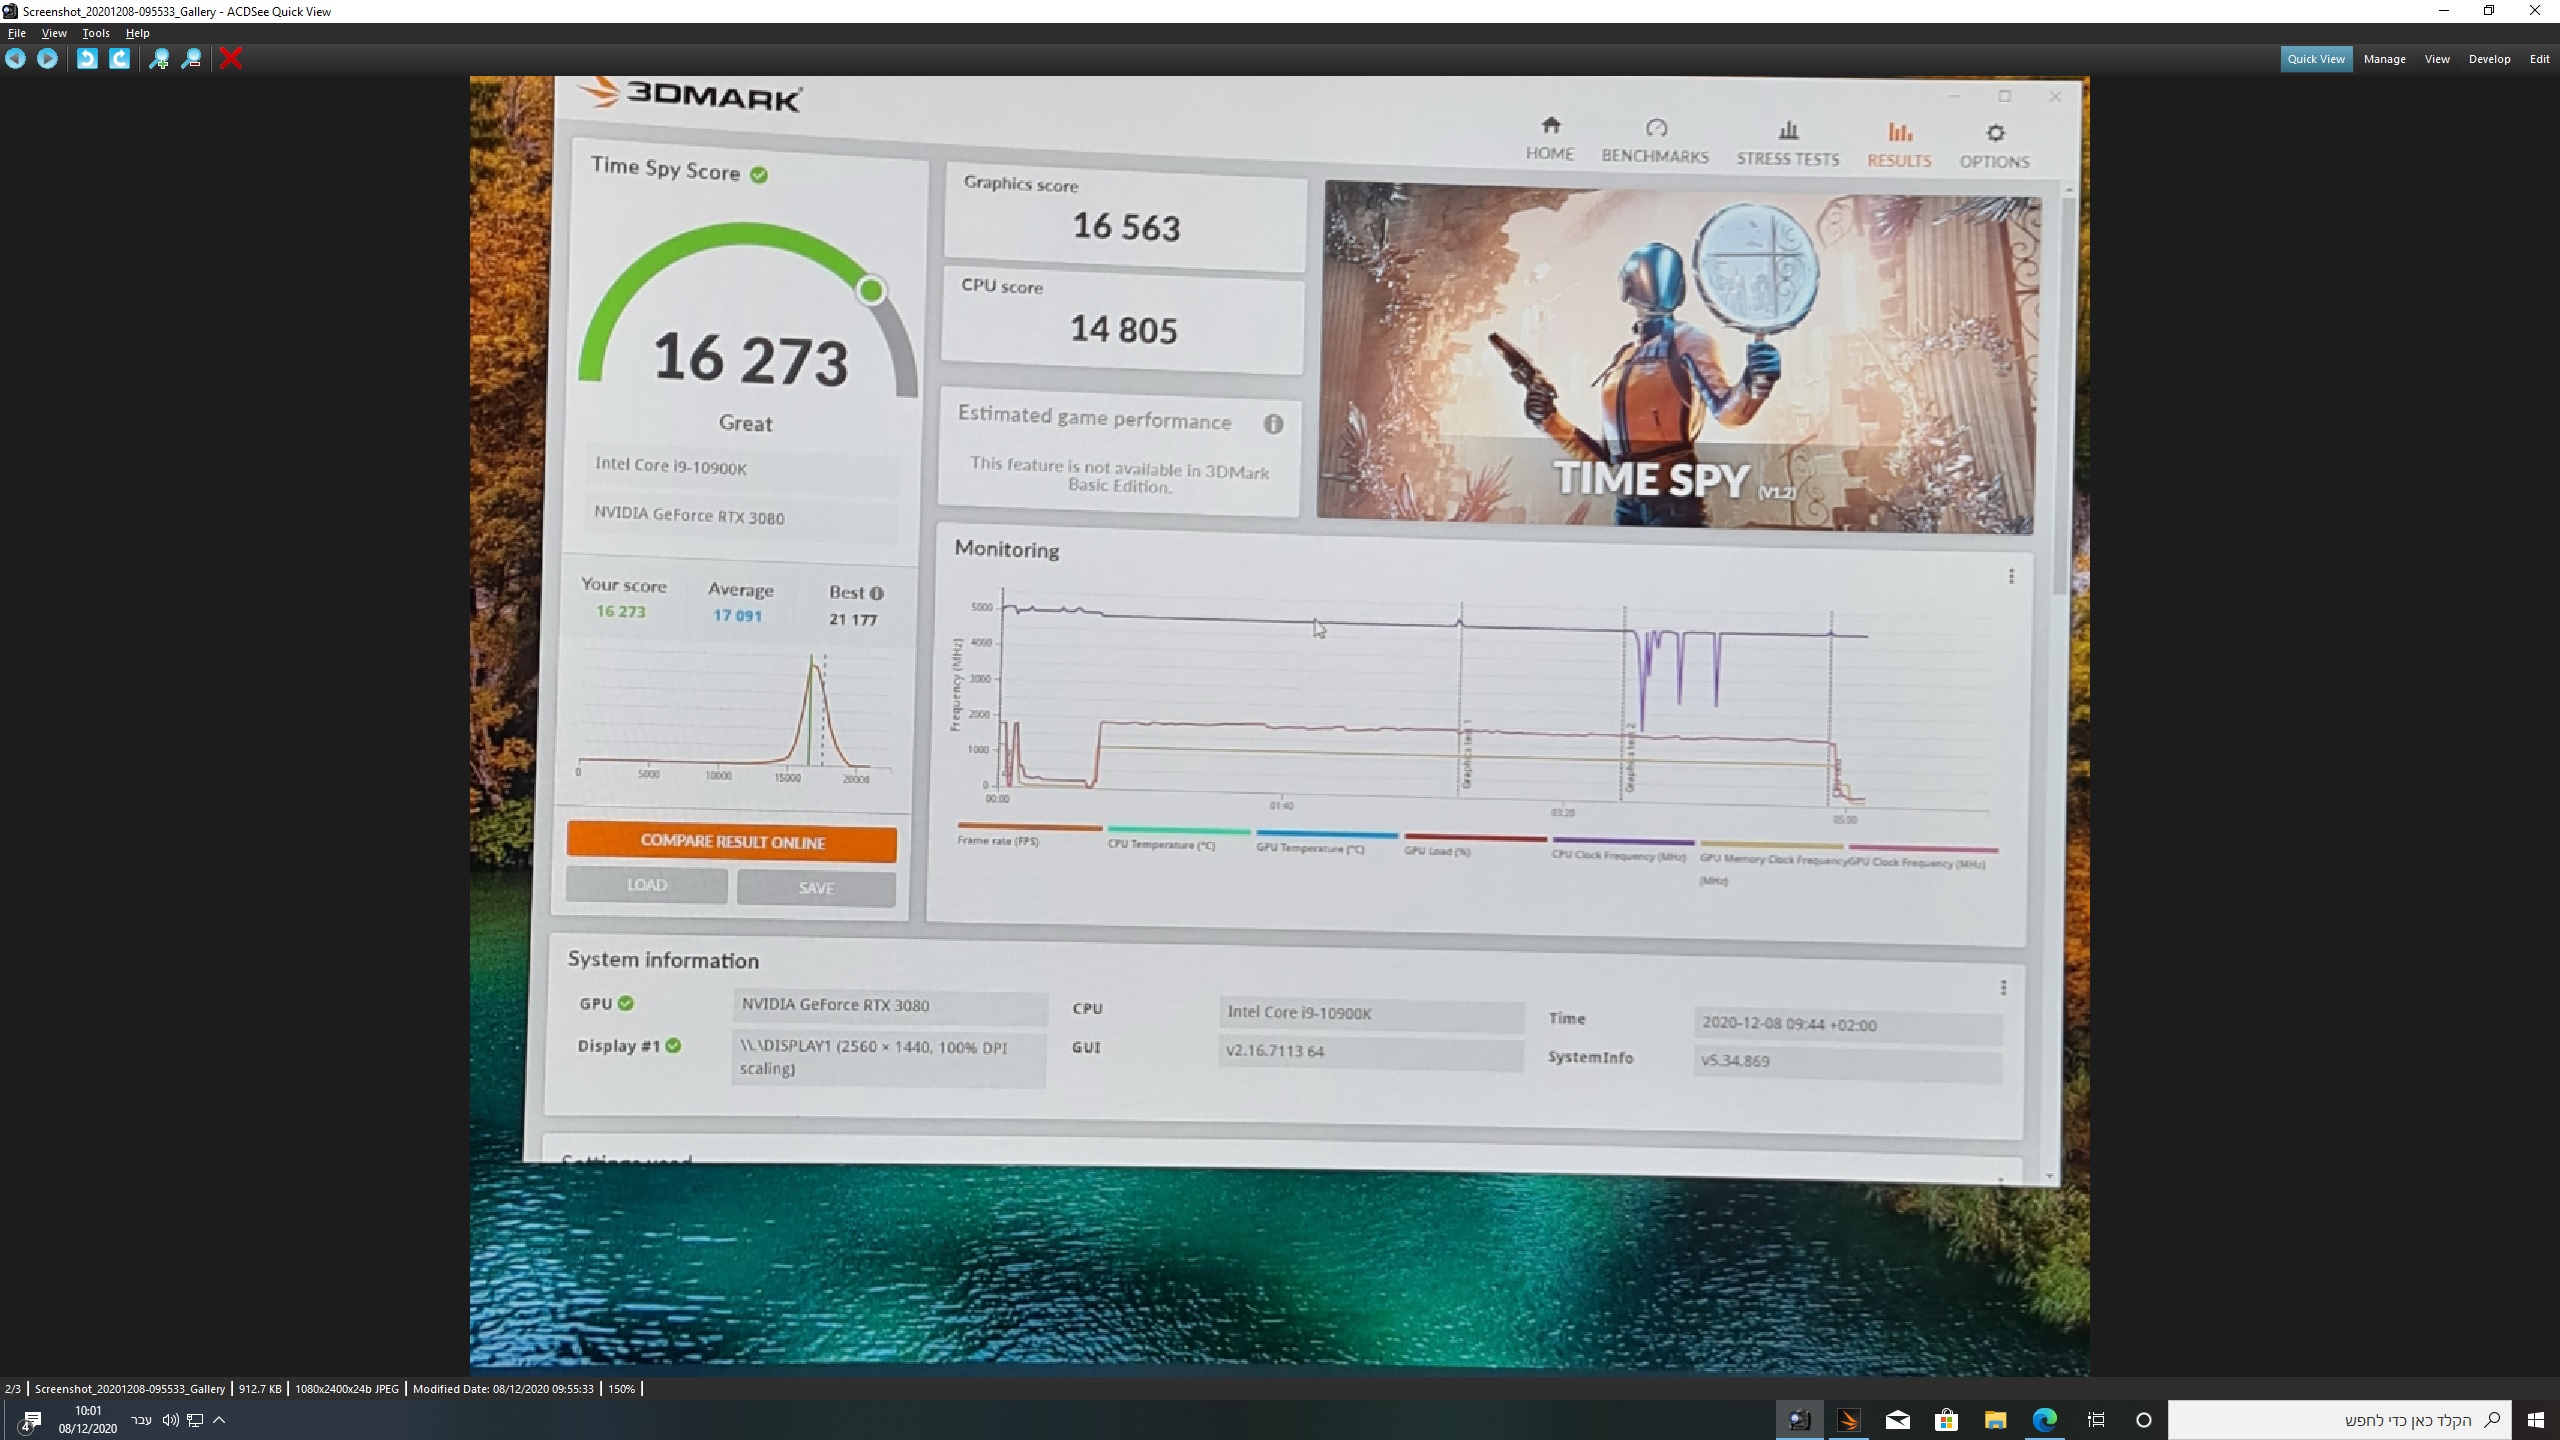Click the GPU verified checkmark badge
Viewport: 2560px width, 1440px height.
tap(624, 1003)
